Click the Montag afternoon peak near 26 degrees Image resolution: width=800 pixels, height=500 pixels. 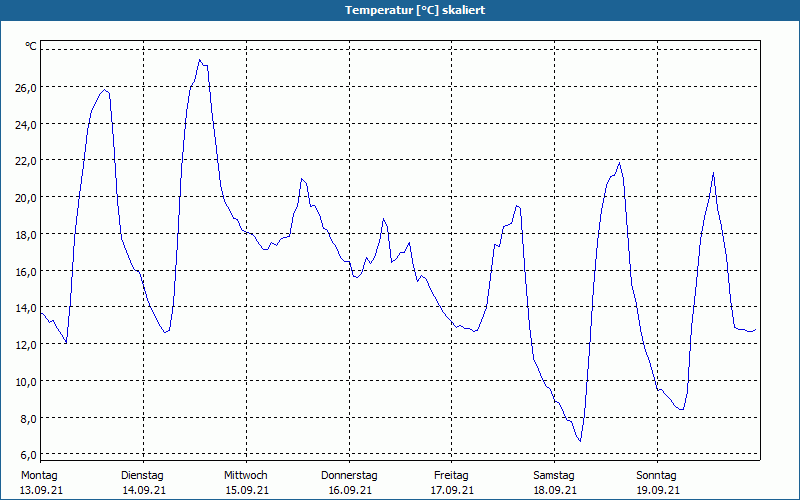[x=105, y=90]
